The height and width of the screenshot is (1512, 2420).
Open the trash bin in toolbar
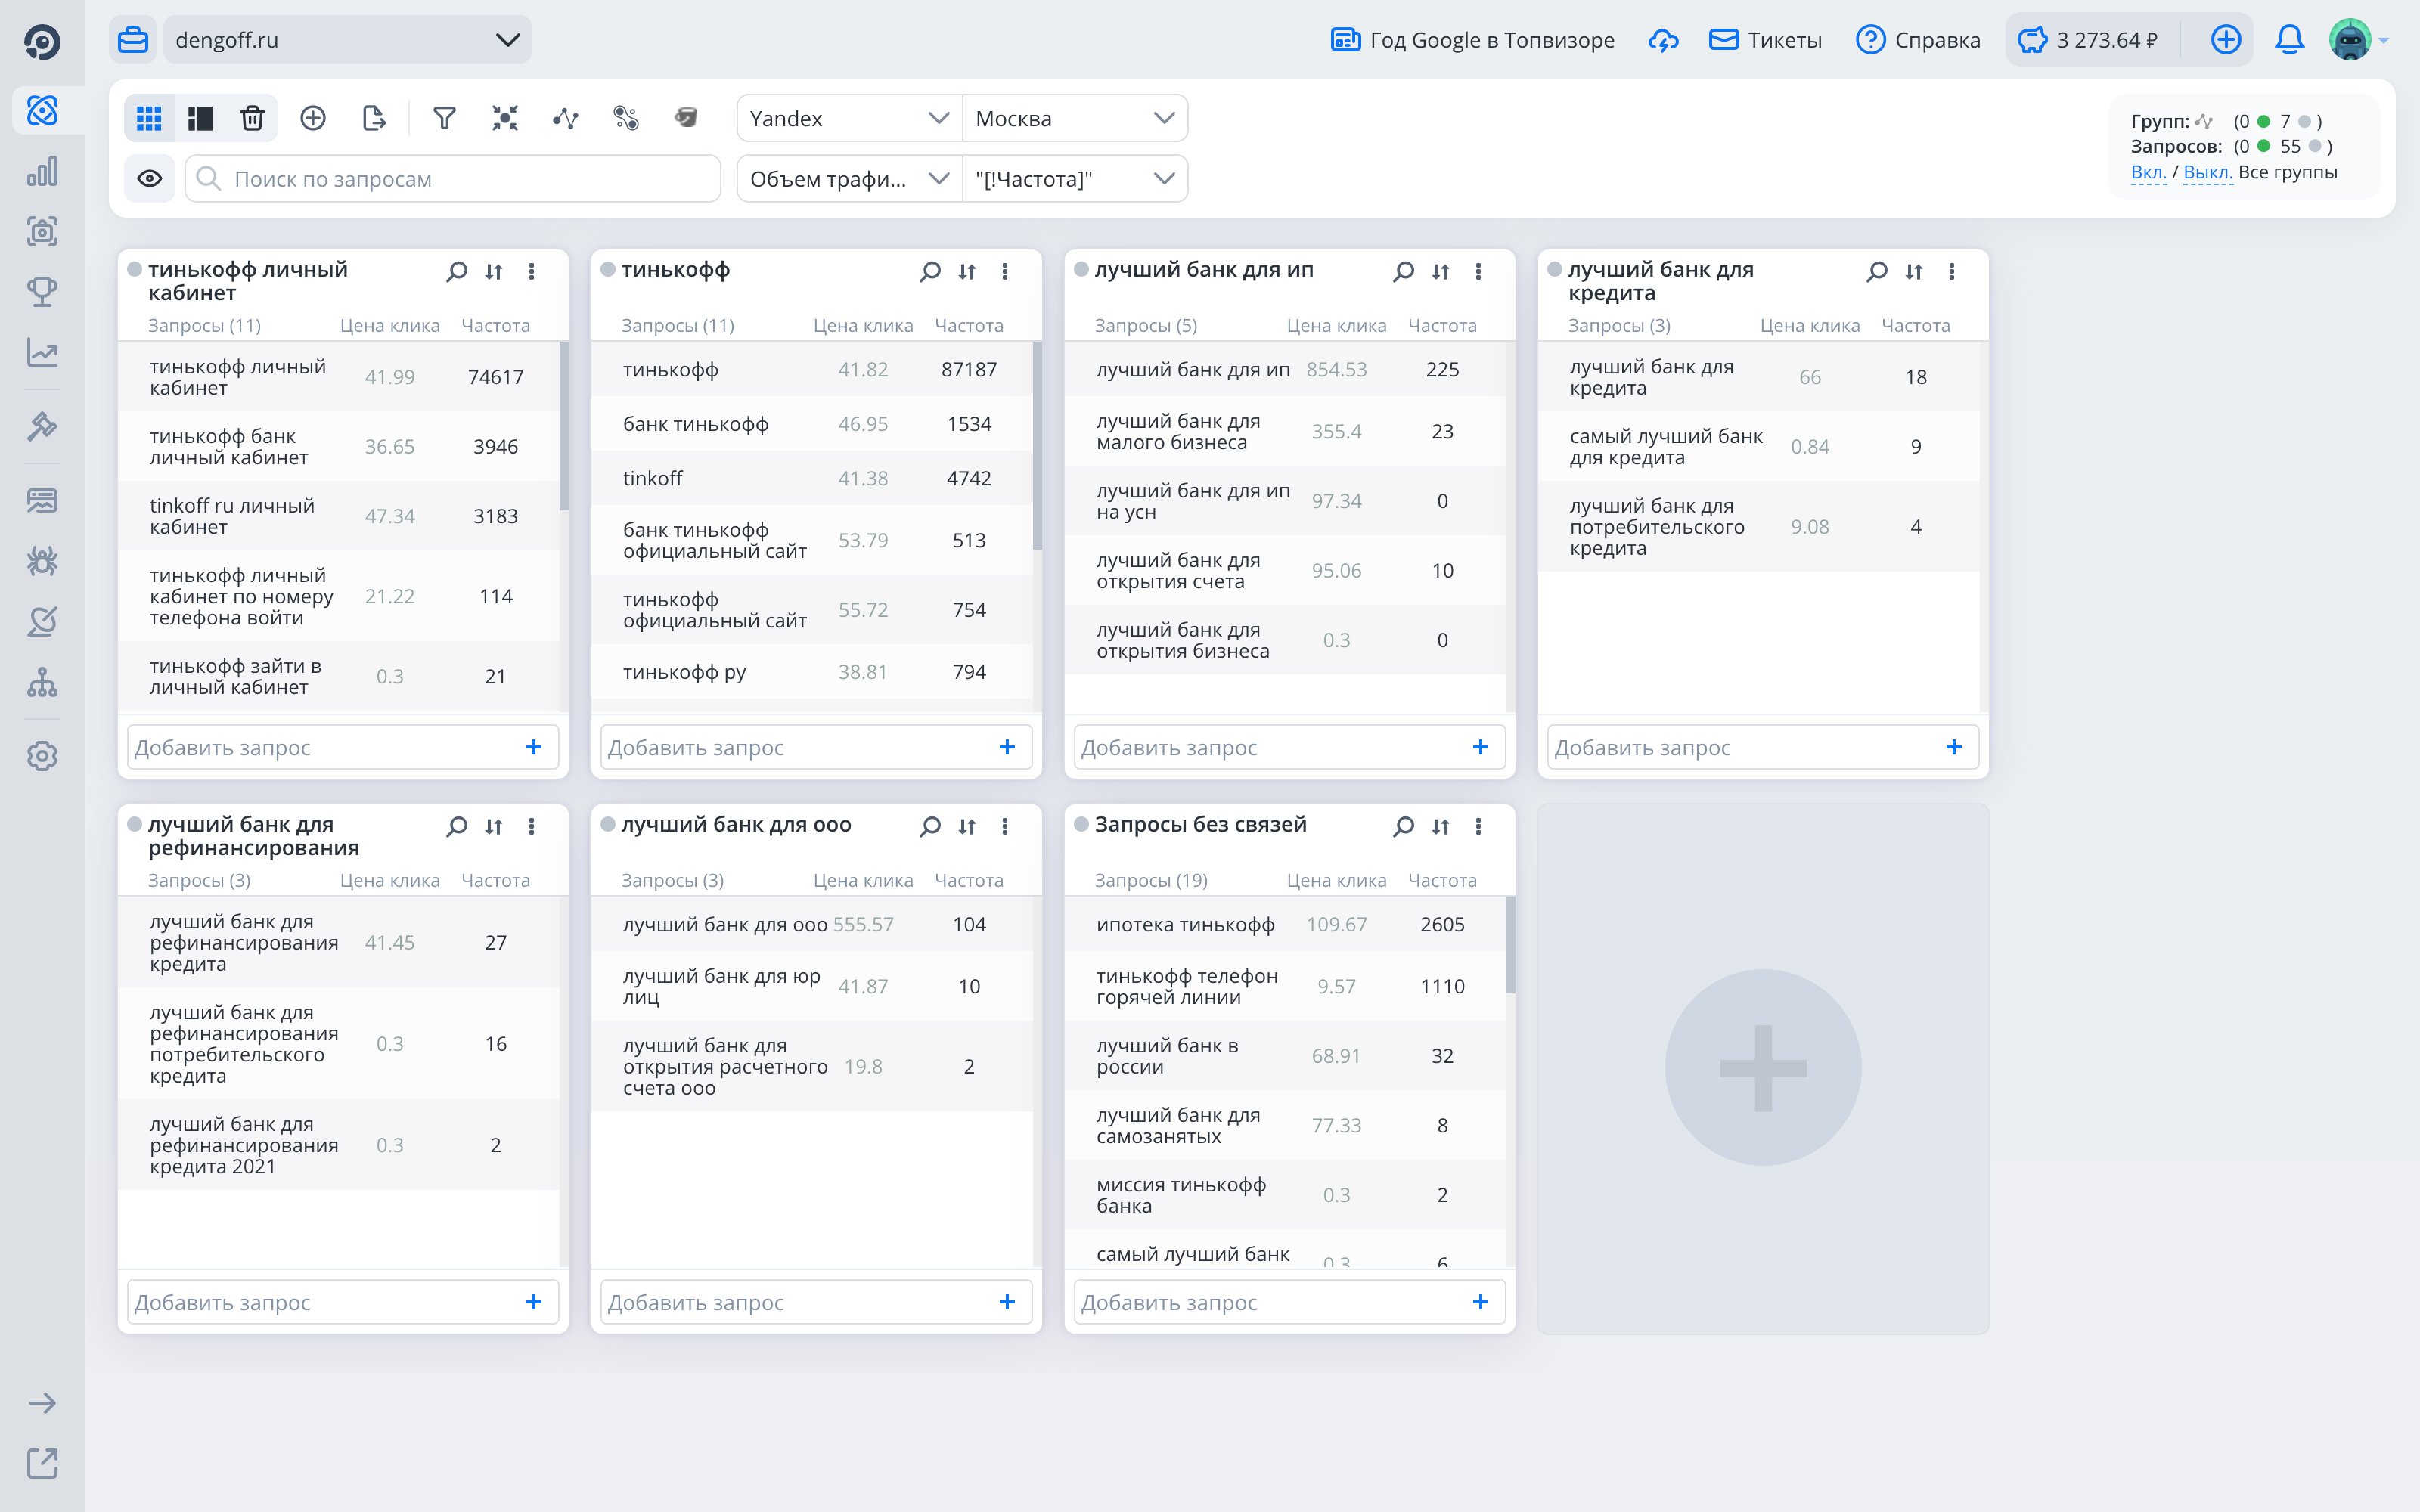tap(252, 118)
